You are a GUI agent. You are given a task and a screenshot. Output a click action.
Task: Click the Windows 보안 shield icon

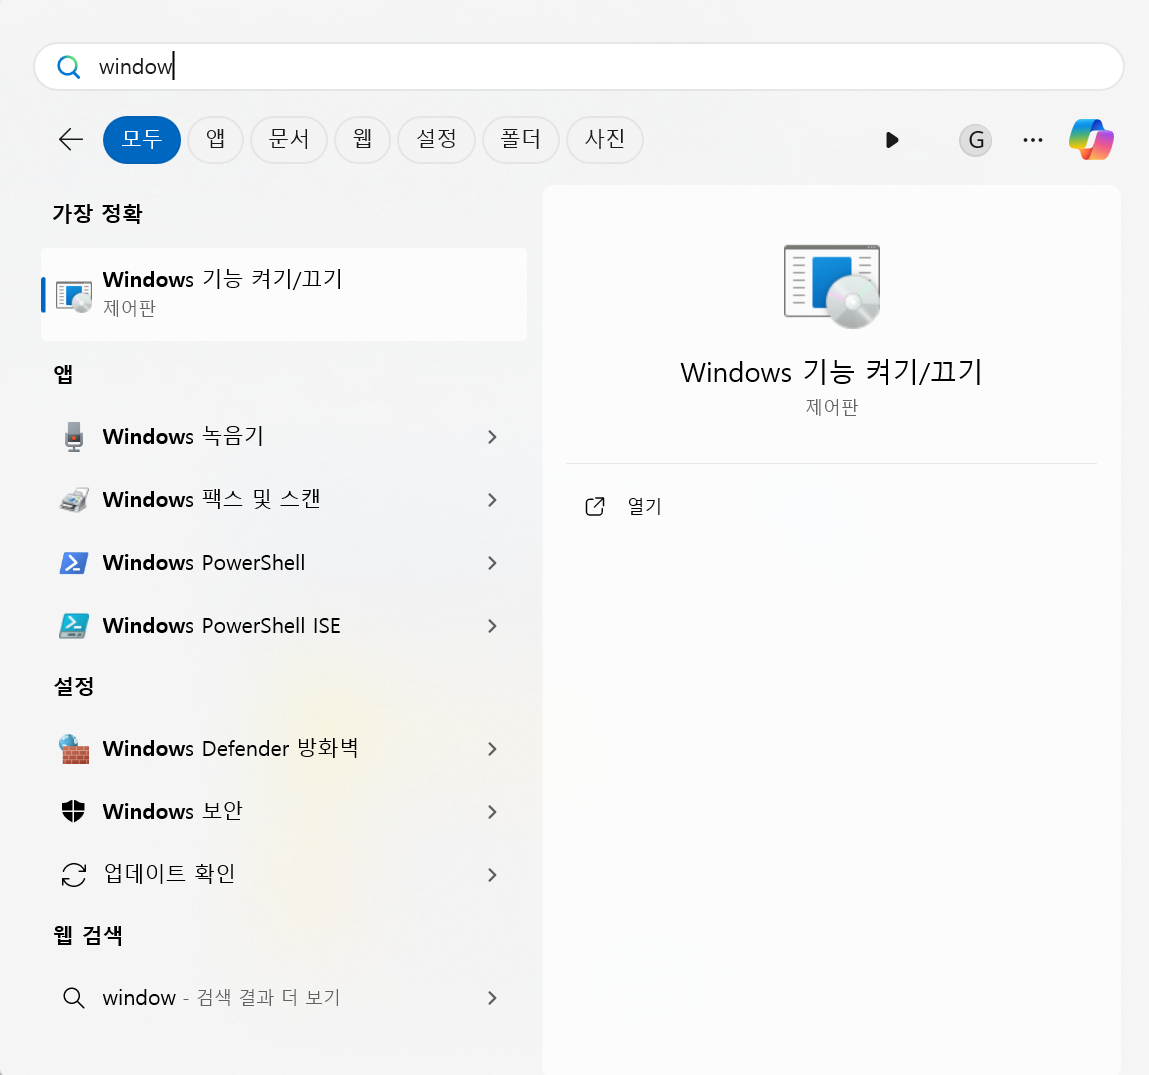[x=73, y=811]
